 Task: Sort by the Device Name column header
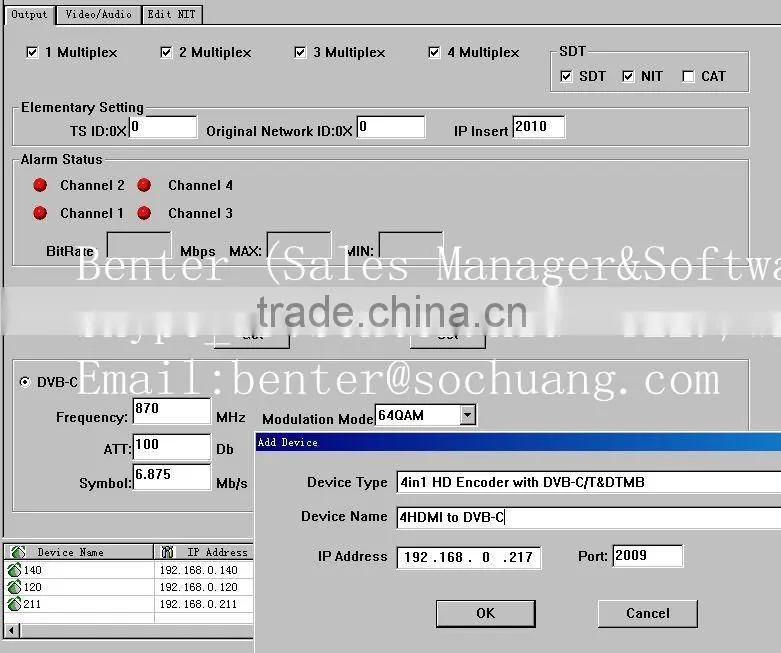79,552
